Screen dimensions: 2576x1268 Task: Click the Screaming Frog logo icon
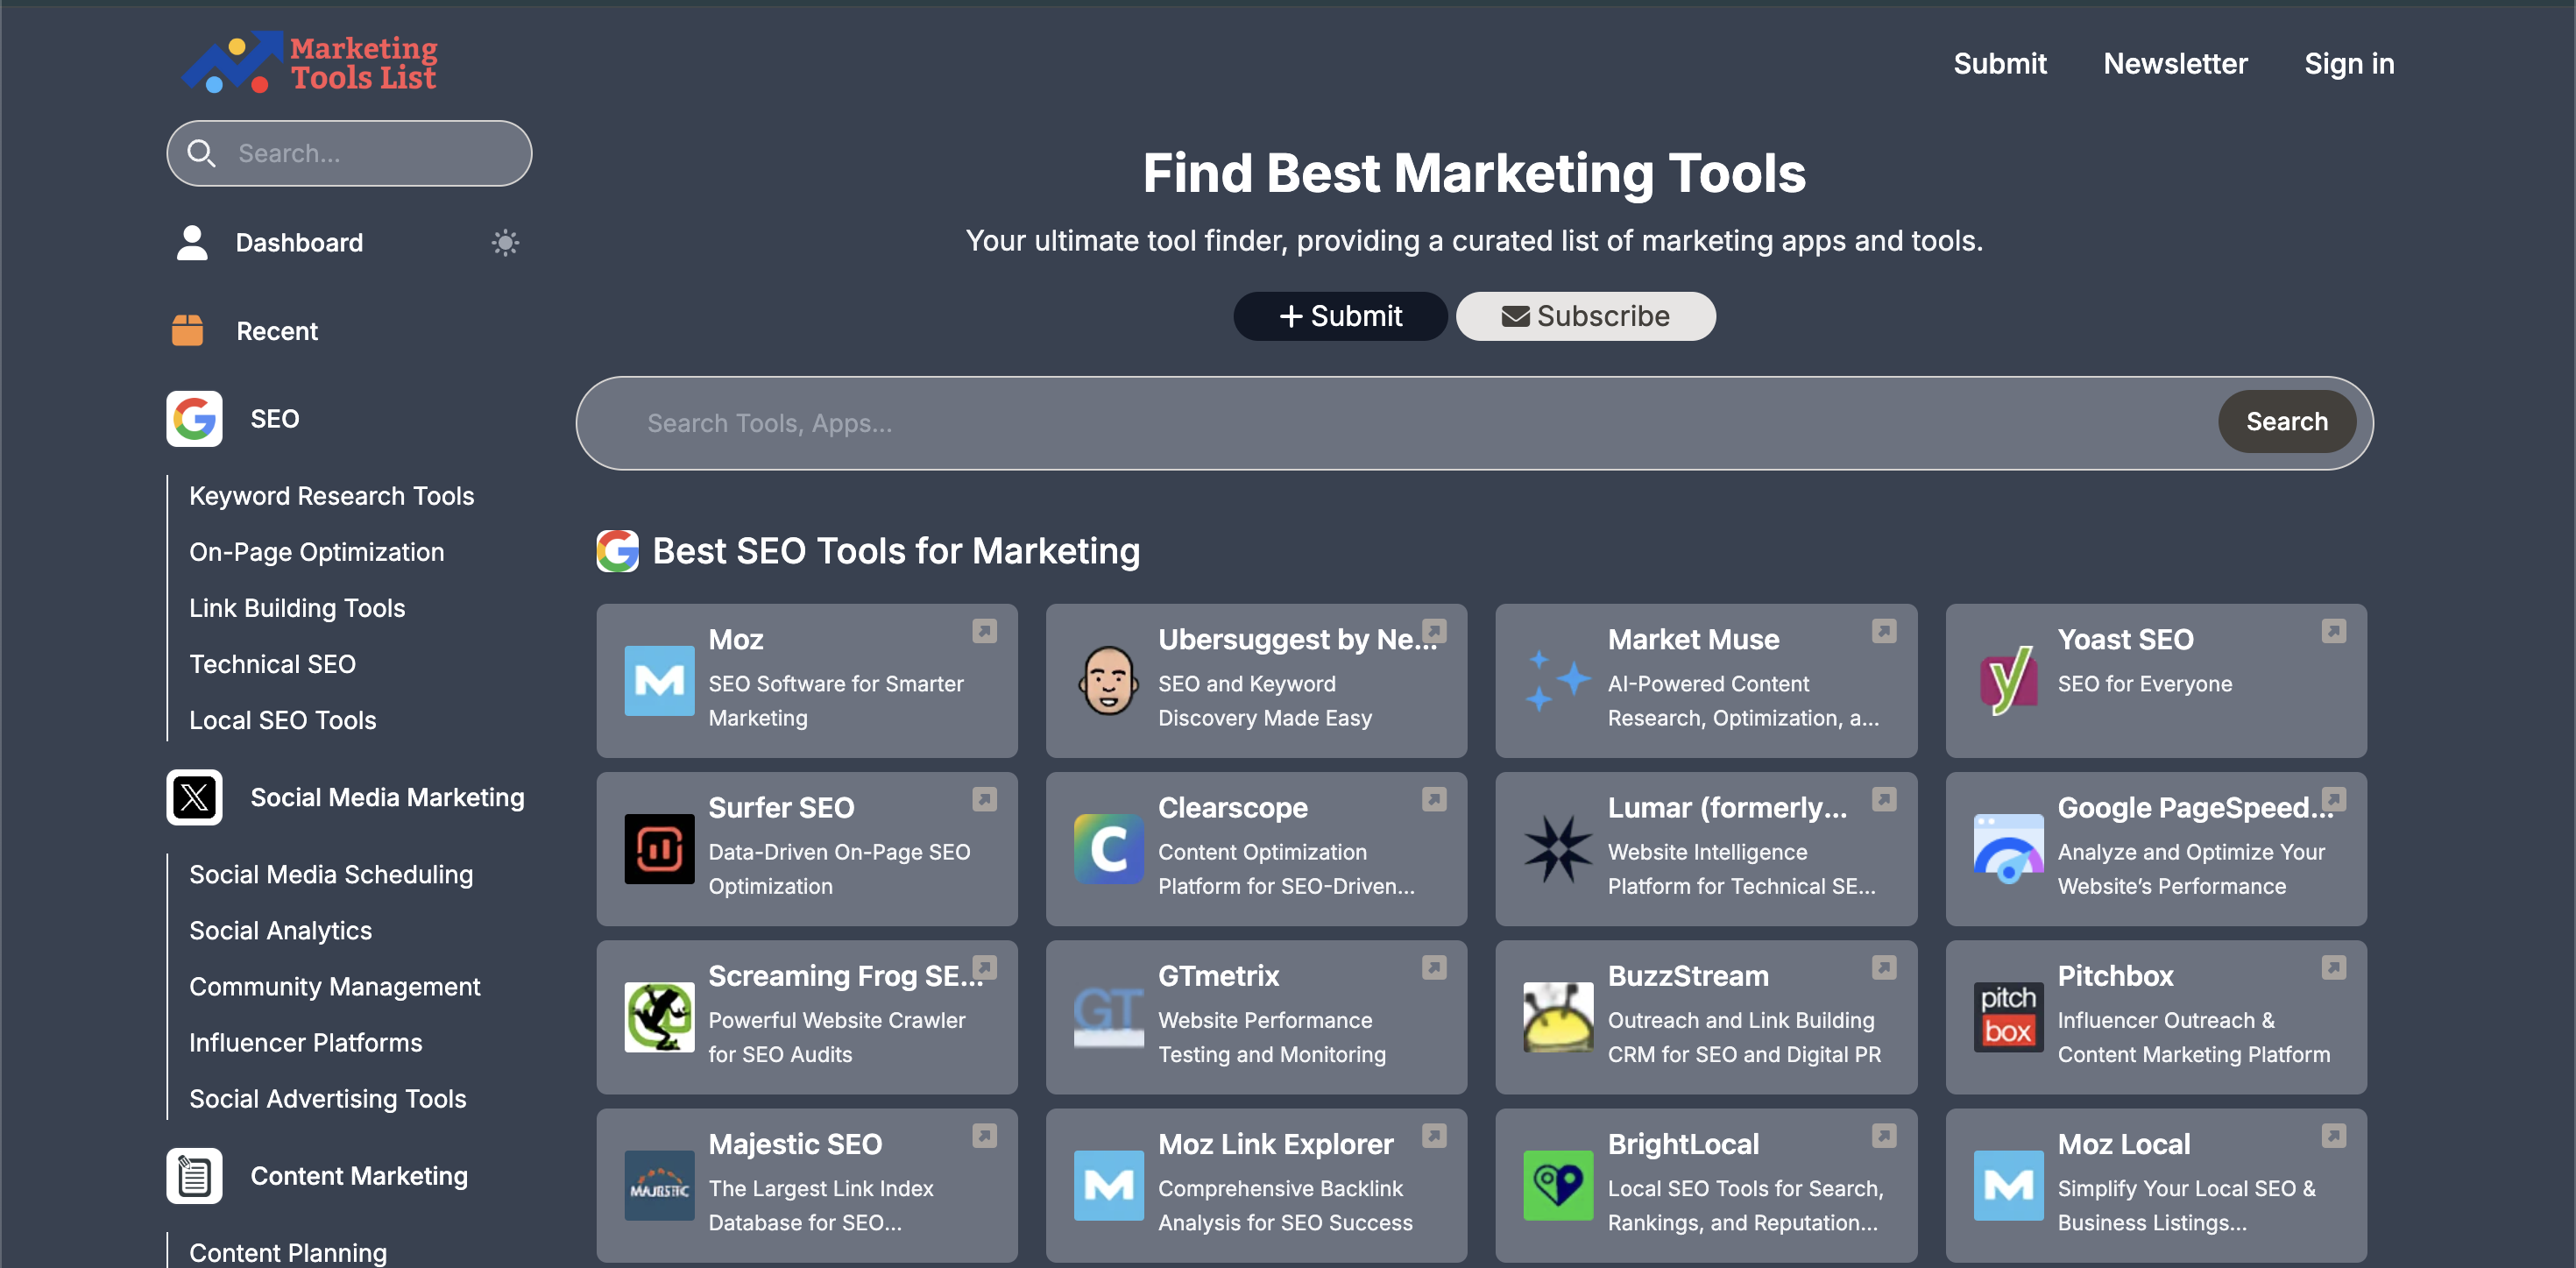pyautogui.click(x=659, y=1017)
